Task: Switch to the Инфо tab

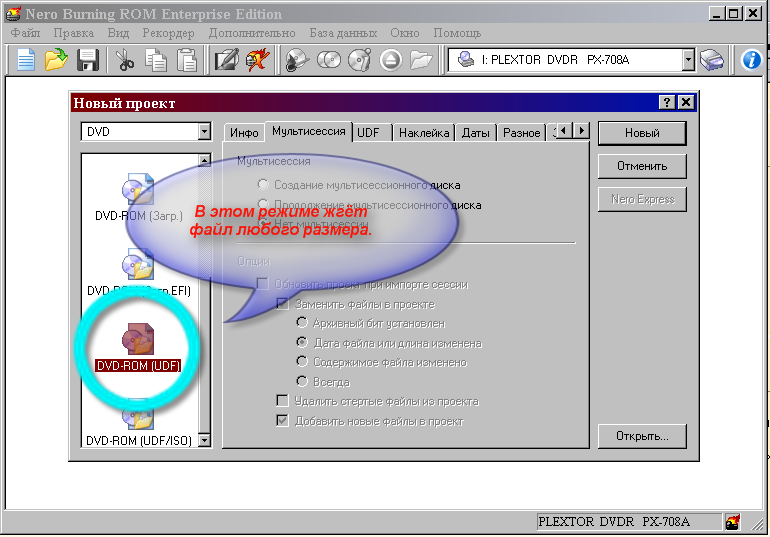Action: click(x=244, y=133)
